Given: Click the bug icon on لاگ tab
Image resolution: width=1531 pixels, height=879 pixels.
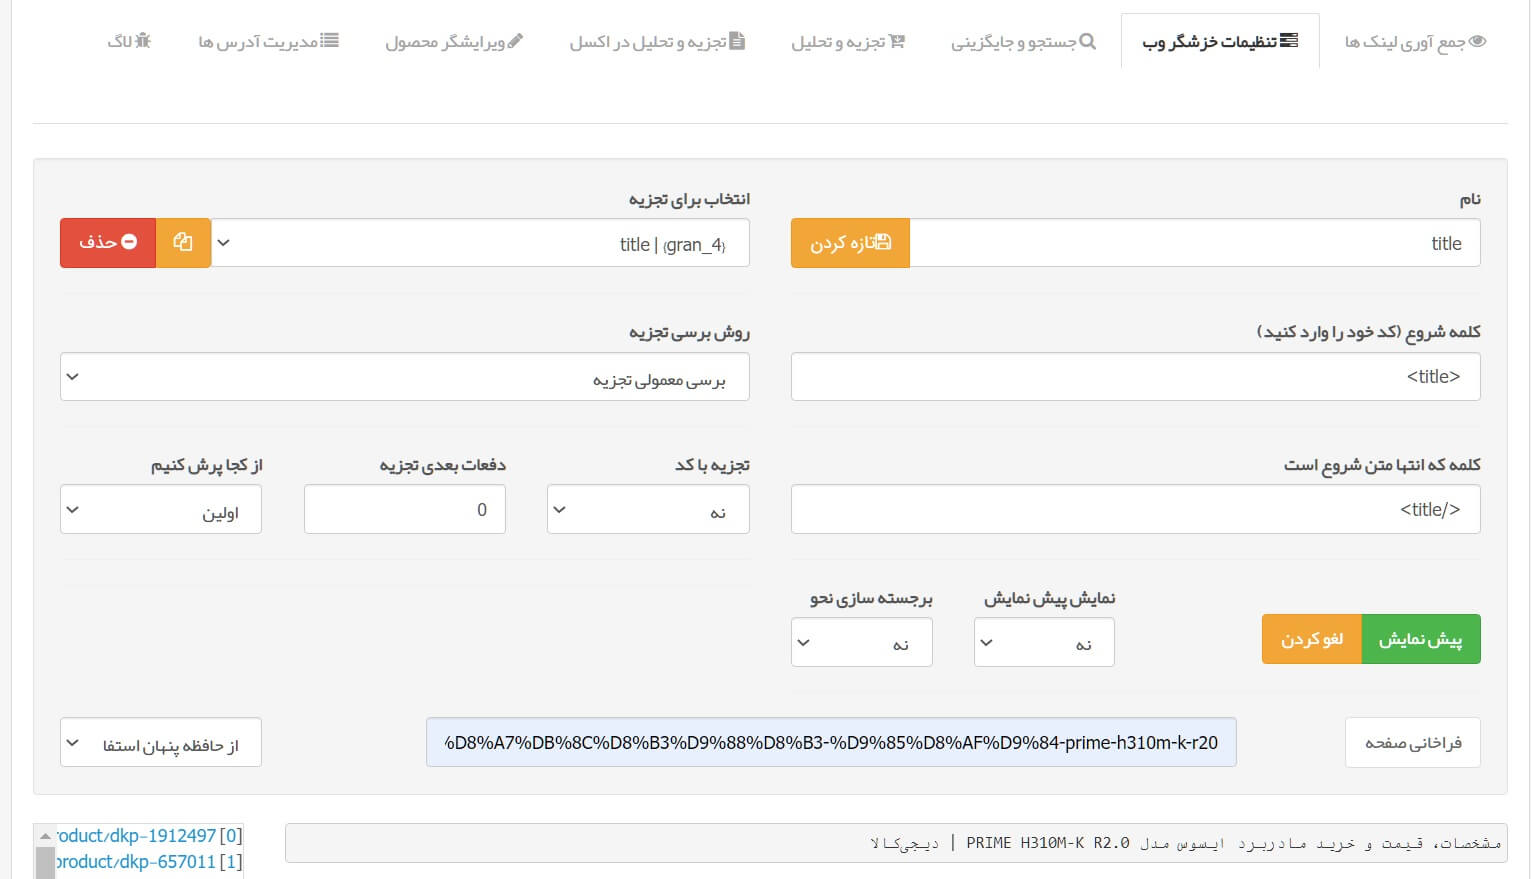Looking at the screenshot, I should click(x=143, y=41).
